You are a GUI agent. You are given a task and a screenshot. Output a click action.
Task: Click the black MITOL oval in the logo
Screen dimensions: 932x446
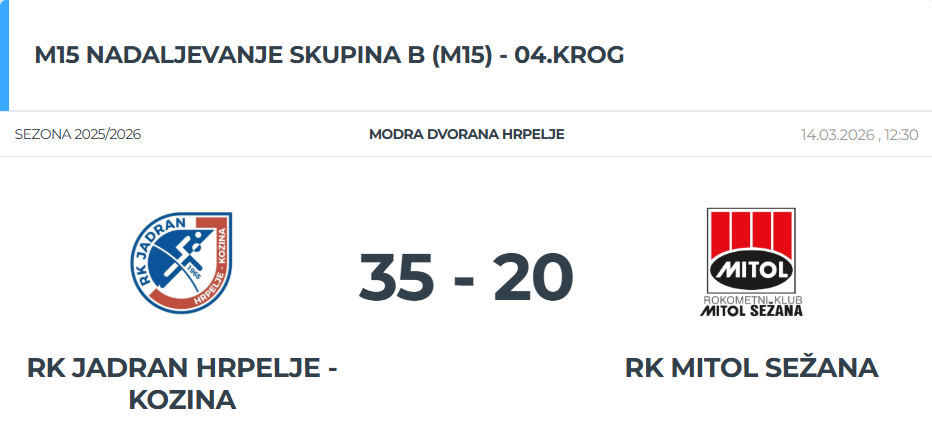tap(751, 271)
